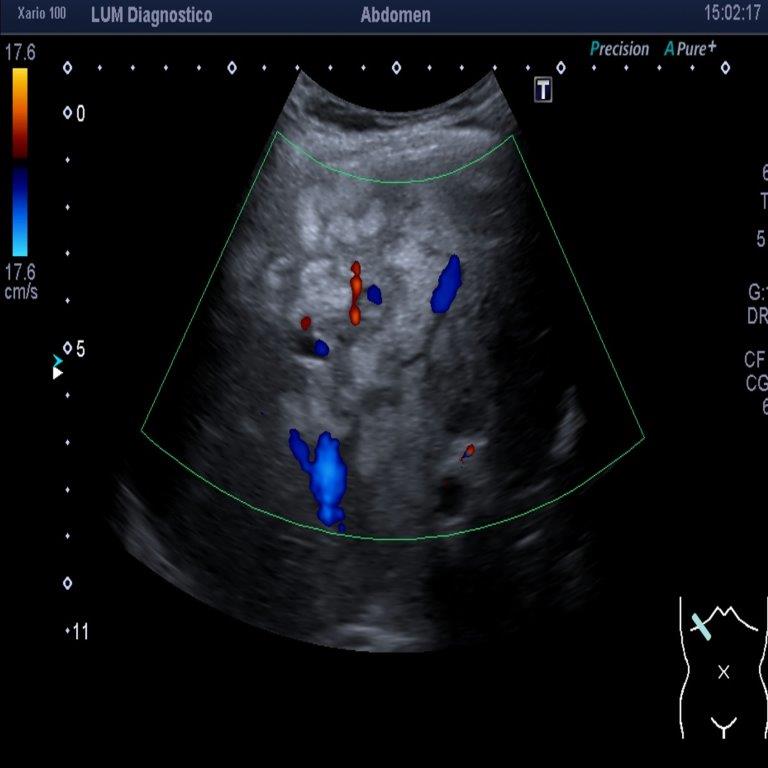768x768 pixels.
Task: Click the white focus position triangle
Action: 58,373
